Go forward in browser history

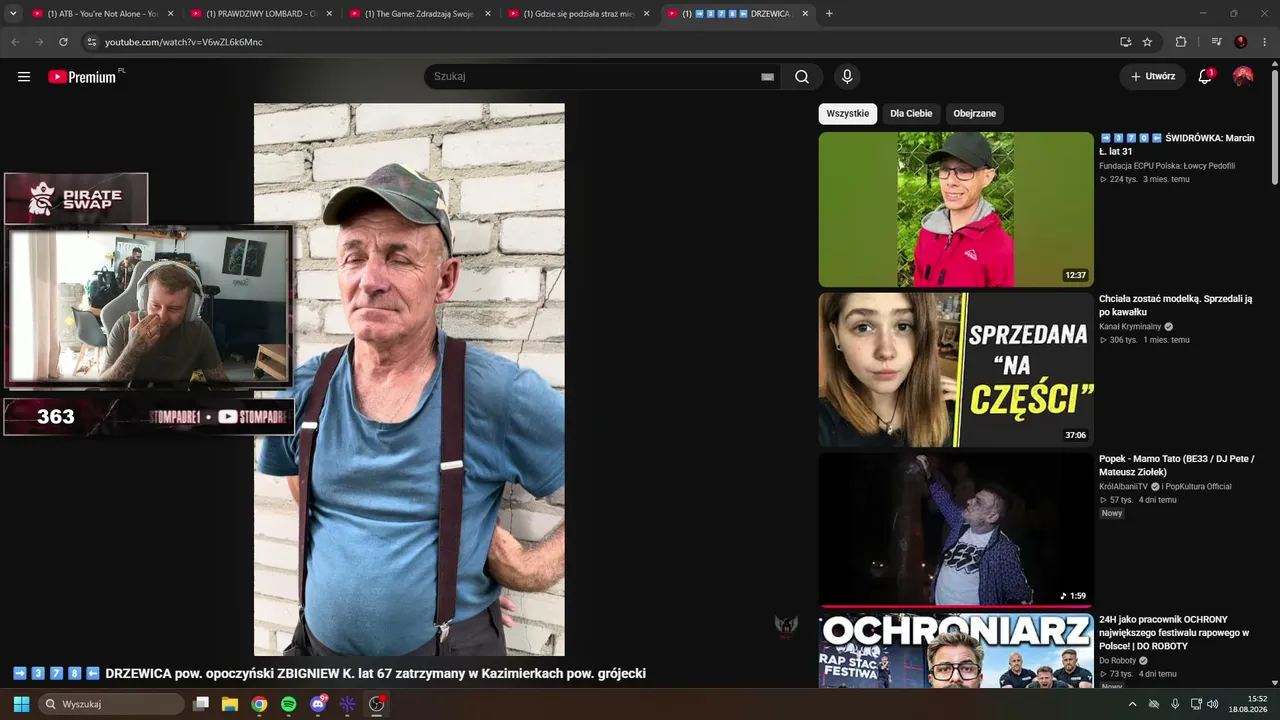point(39,42)
